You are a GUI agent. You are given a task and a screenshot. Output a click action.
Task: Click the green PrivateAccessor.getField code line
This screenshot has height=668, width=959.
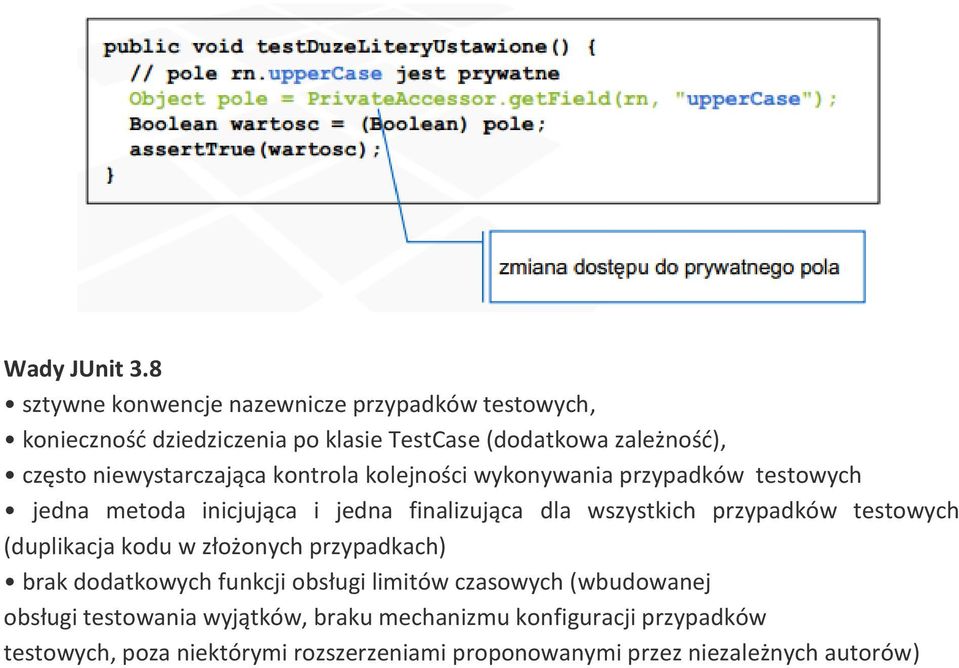(483, 99)
